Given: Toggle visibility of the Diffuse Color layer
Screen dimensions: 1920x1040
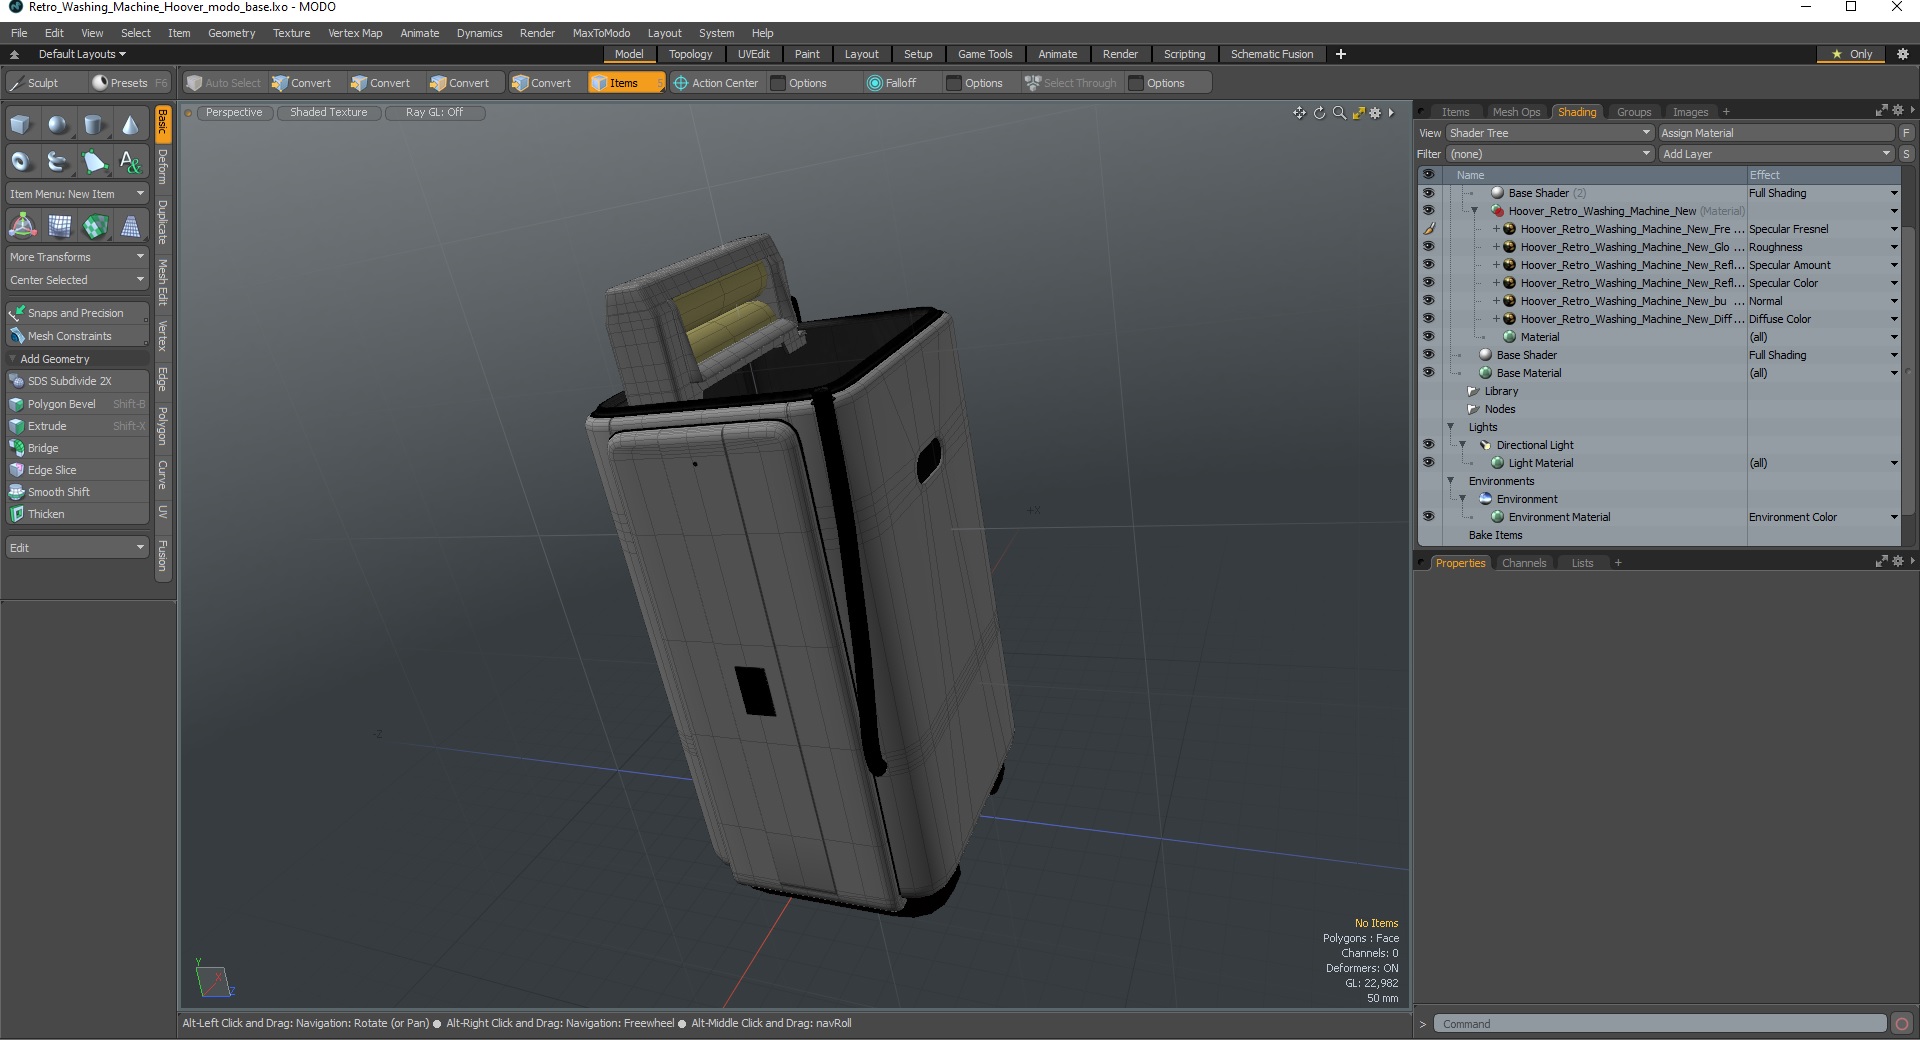Looking at the screenshot, I should (1428, 319).
